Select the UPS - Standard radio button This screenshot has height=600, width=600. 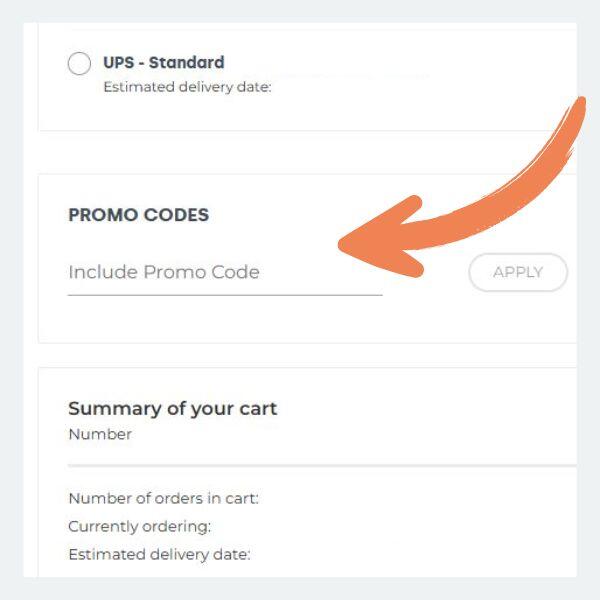pos(79,64)
